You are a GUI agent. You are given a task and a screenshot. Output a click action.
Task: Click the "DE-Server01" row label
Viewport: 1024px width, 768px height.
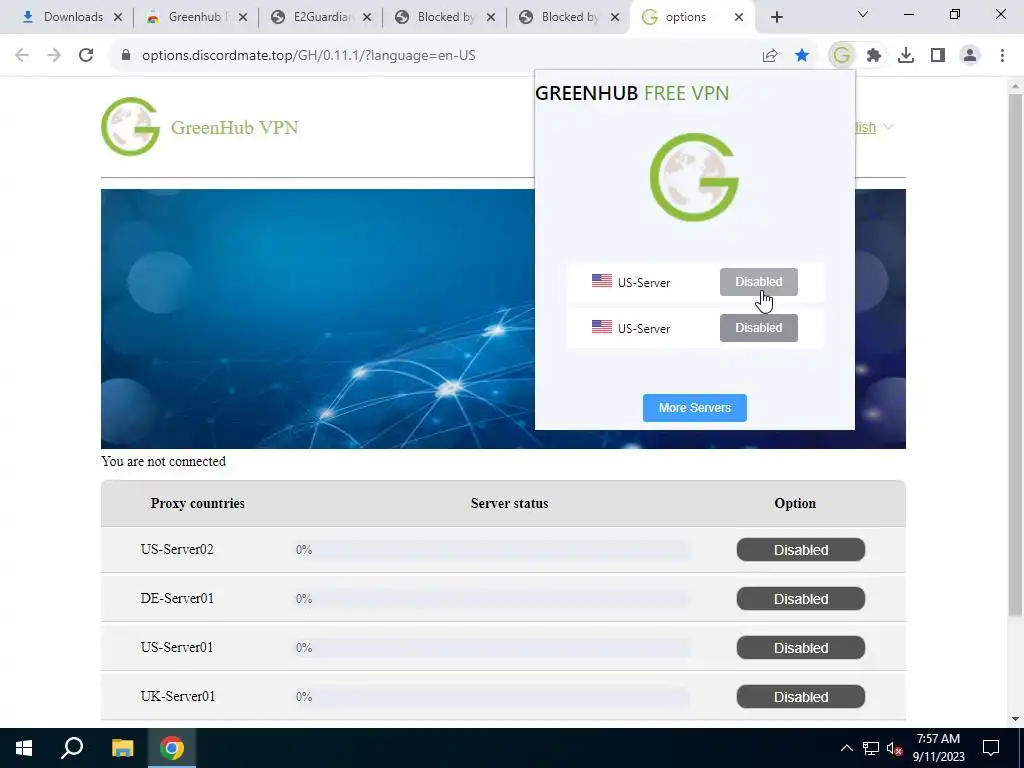177,598
